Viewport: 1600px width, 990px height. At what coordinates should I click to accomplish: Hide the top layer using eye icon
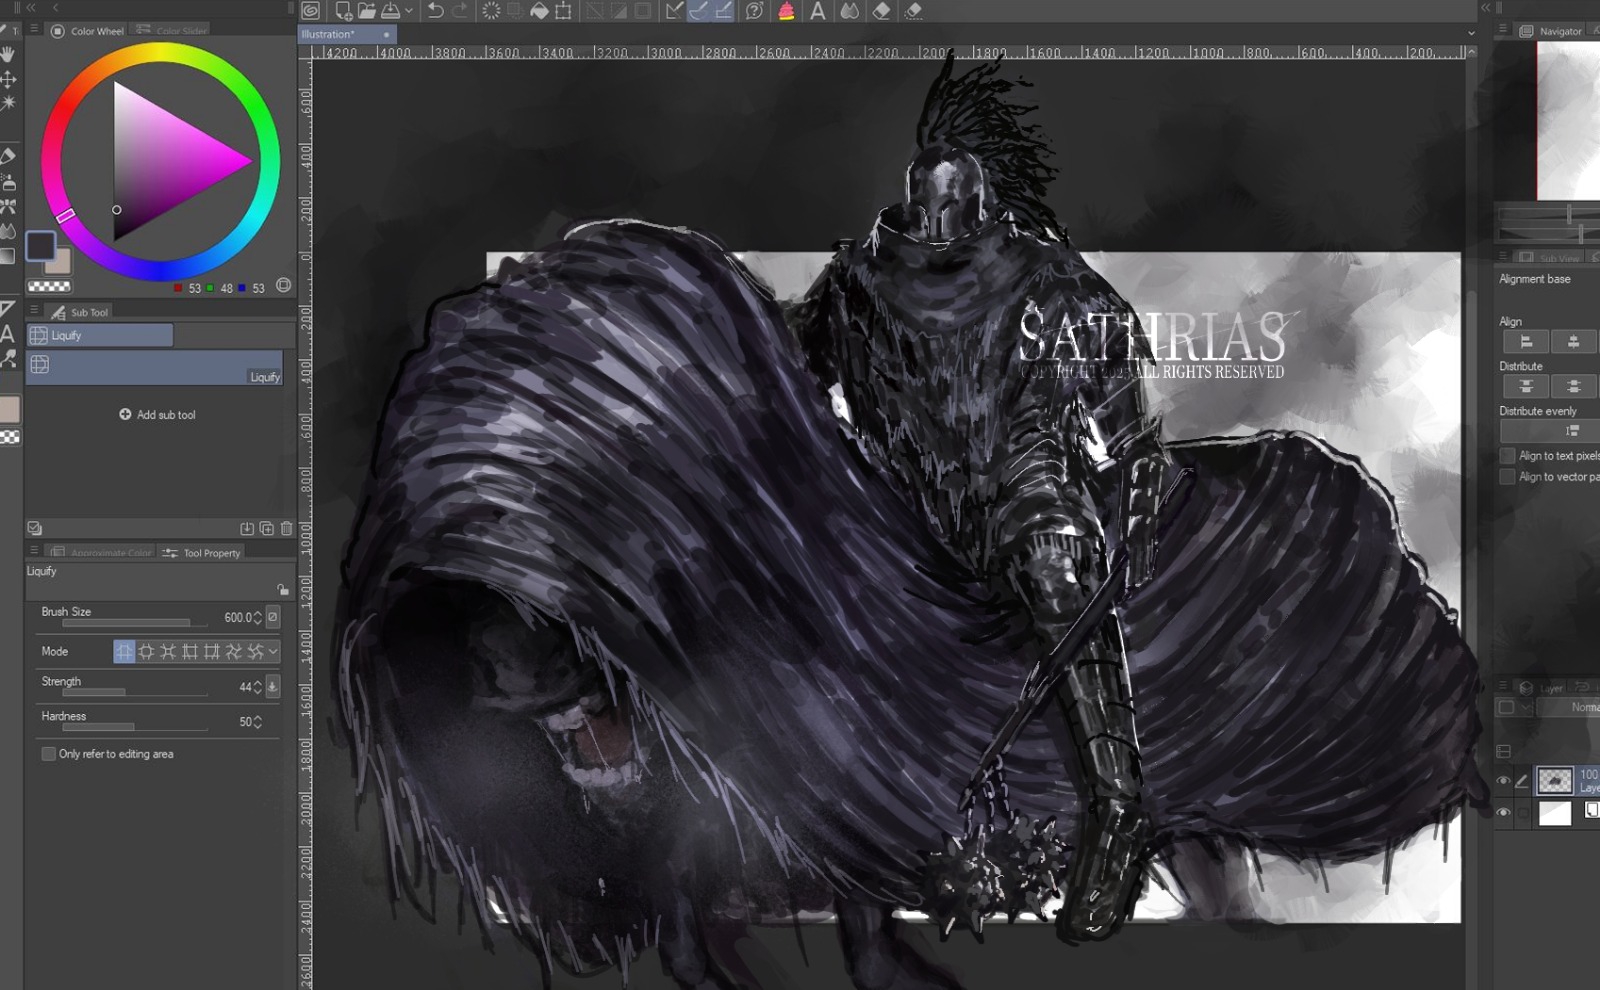point(1503,781)
